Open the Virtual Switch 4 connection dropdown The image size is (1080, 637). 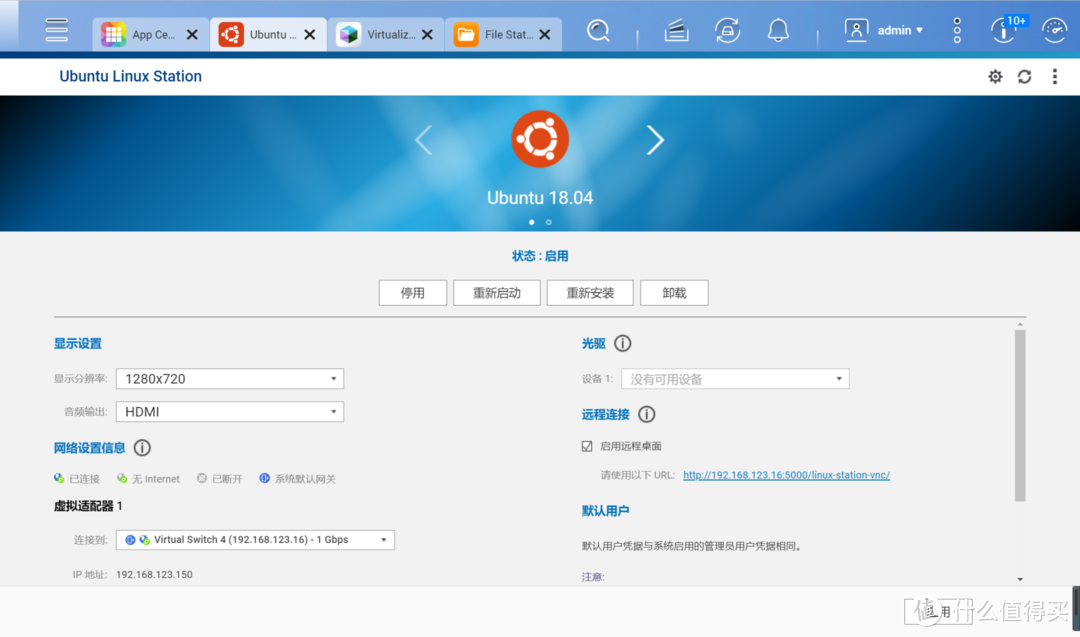pos(255,540)
